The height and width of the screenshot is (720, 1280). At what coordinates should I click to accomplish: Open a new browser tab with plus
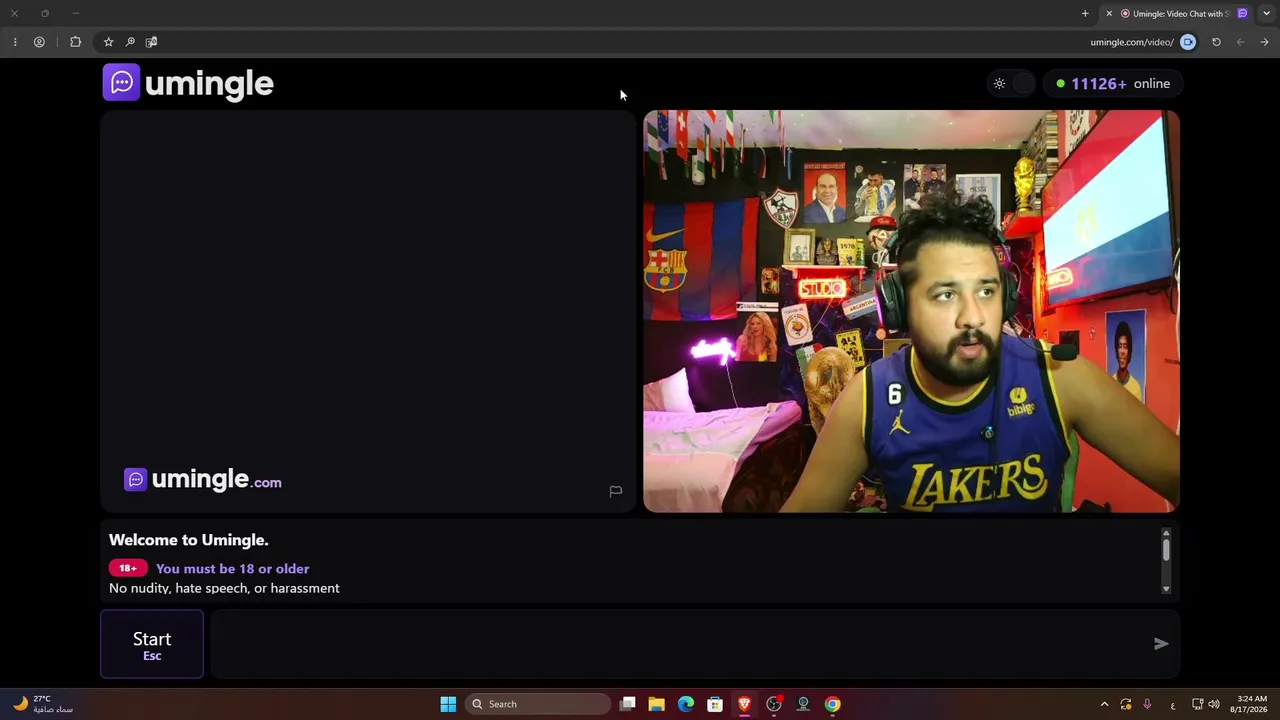click(x=1085, y=14)
